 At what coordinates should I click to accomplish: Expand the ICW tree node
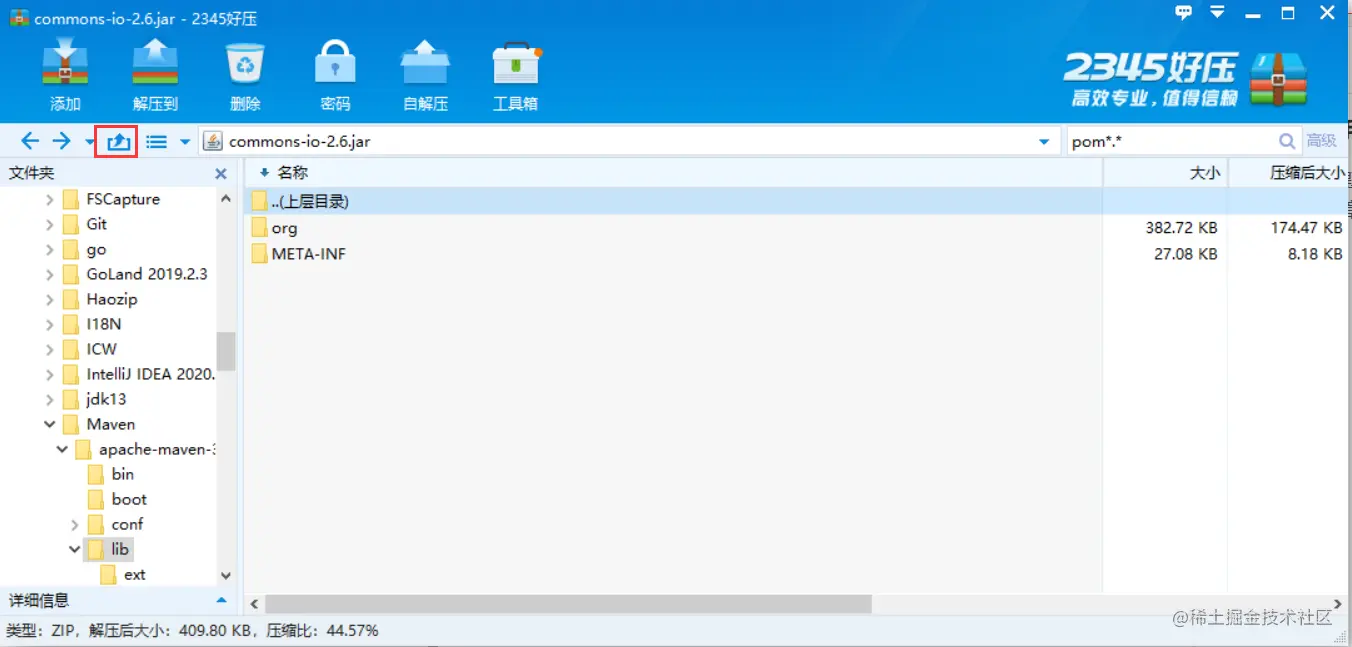click(x=50, y=349)
